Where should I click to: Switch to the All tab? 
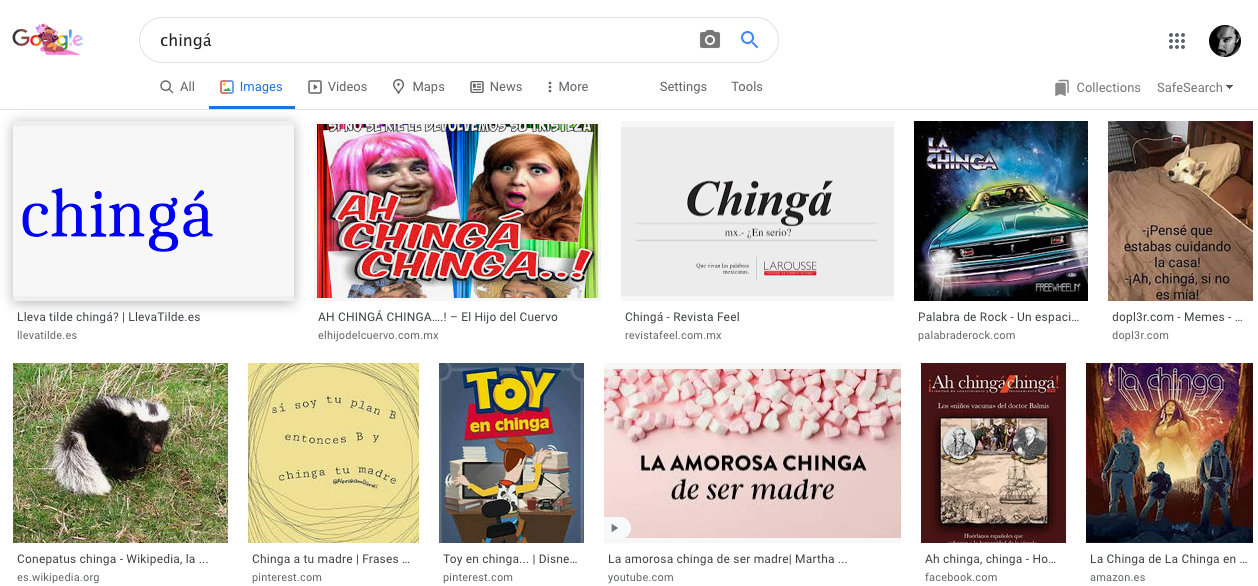pos(177,87)
